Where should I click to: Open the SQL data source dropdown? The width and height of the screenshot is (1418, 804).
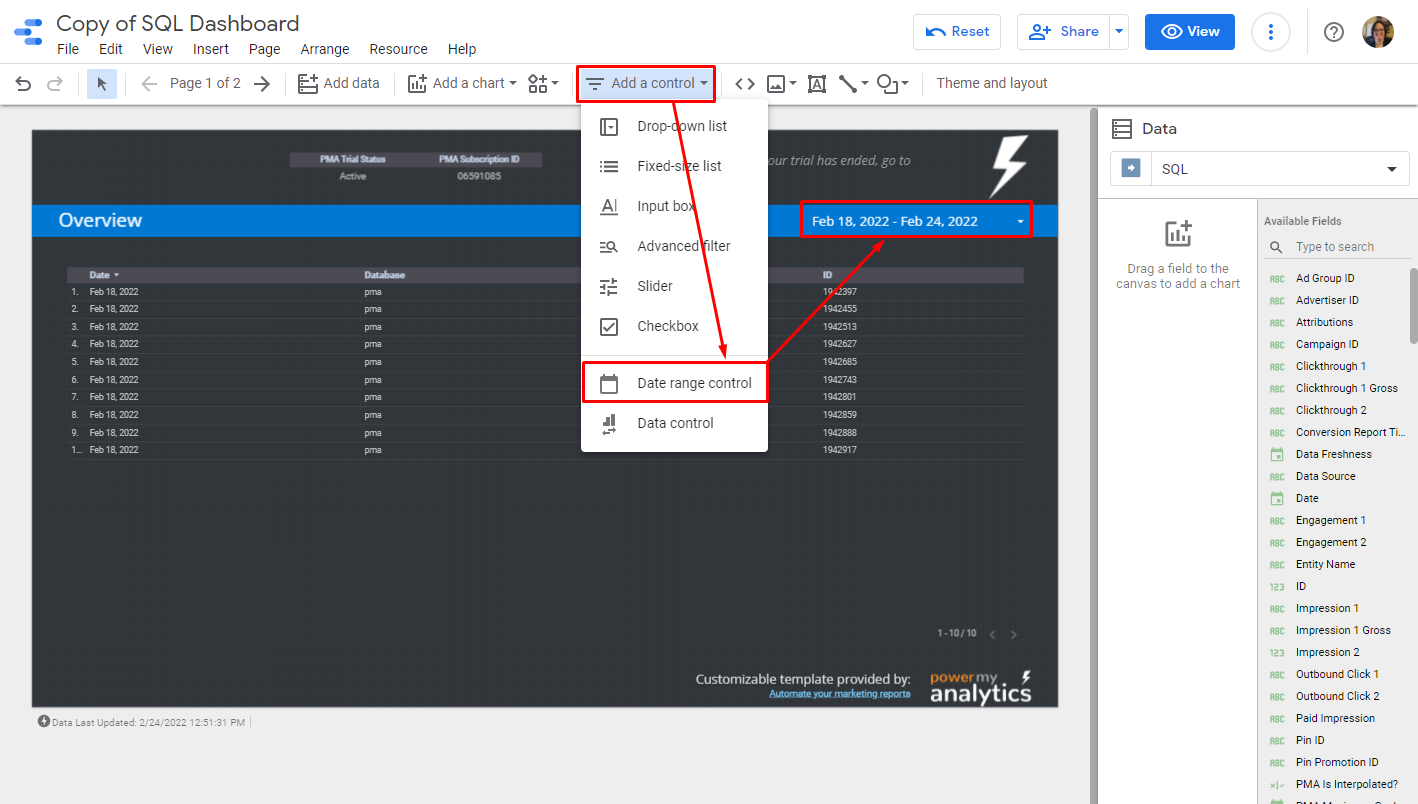tap(1260, 169)
